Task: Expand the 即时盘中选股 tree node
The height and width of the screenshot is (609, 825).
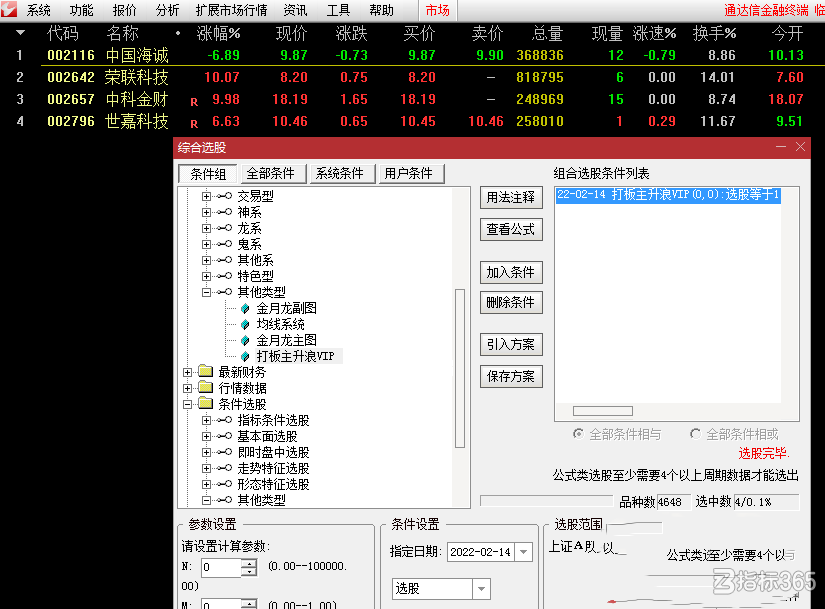Action: click(206, 452)
